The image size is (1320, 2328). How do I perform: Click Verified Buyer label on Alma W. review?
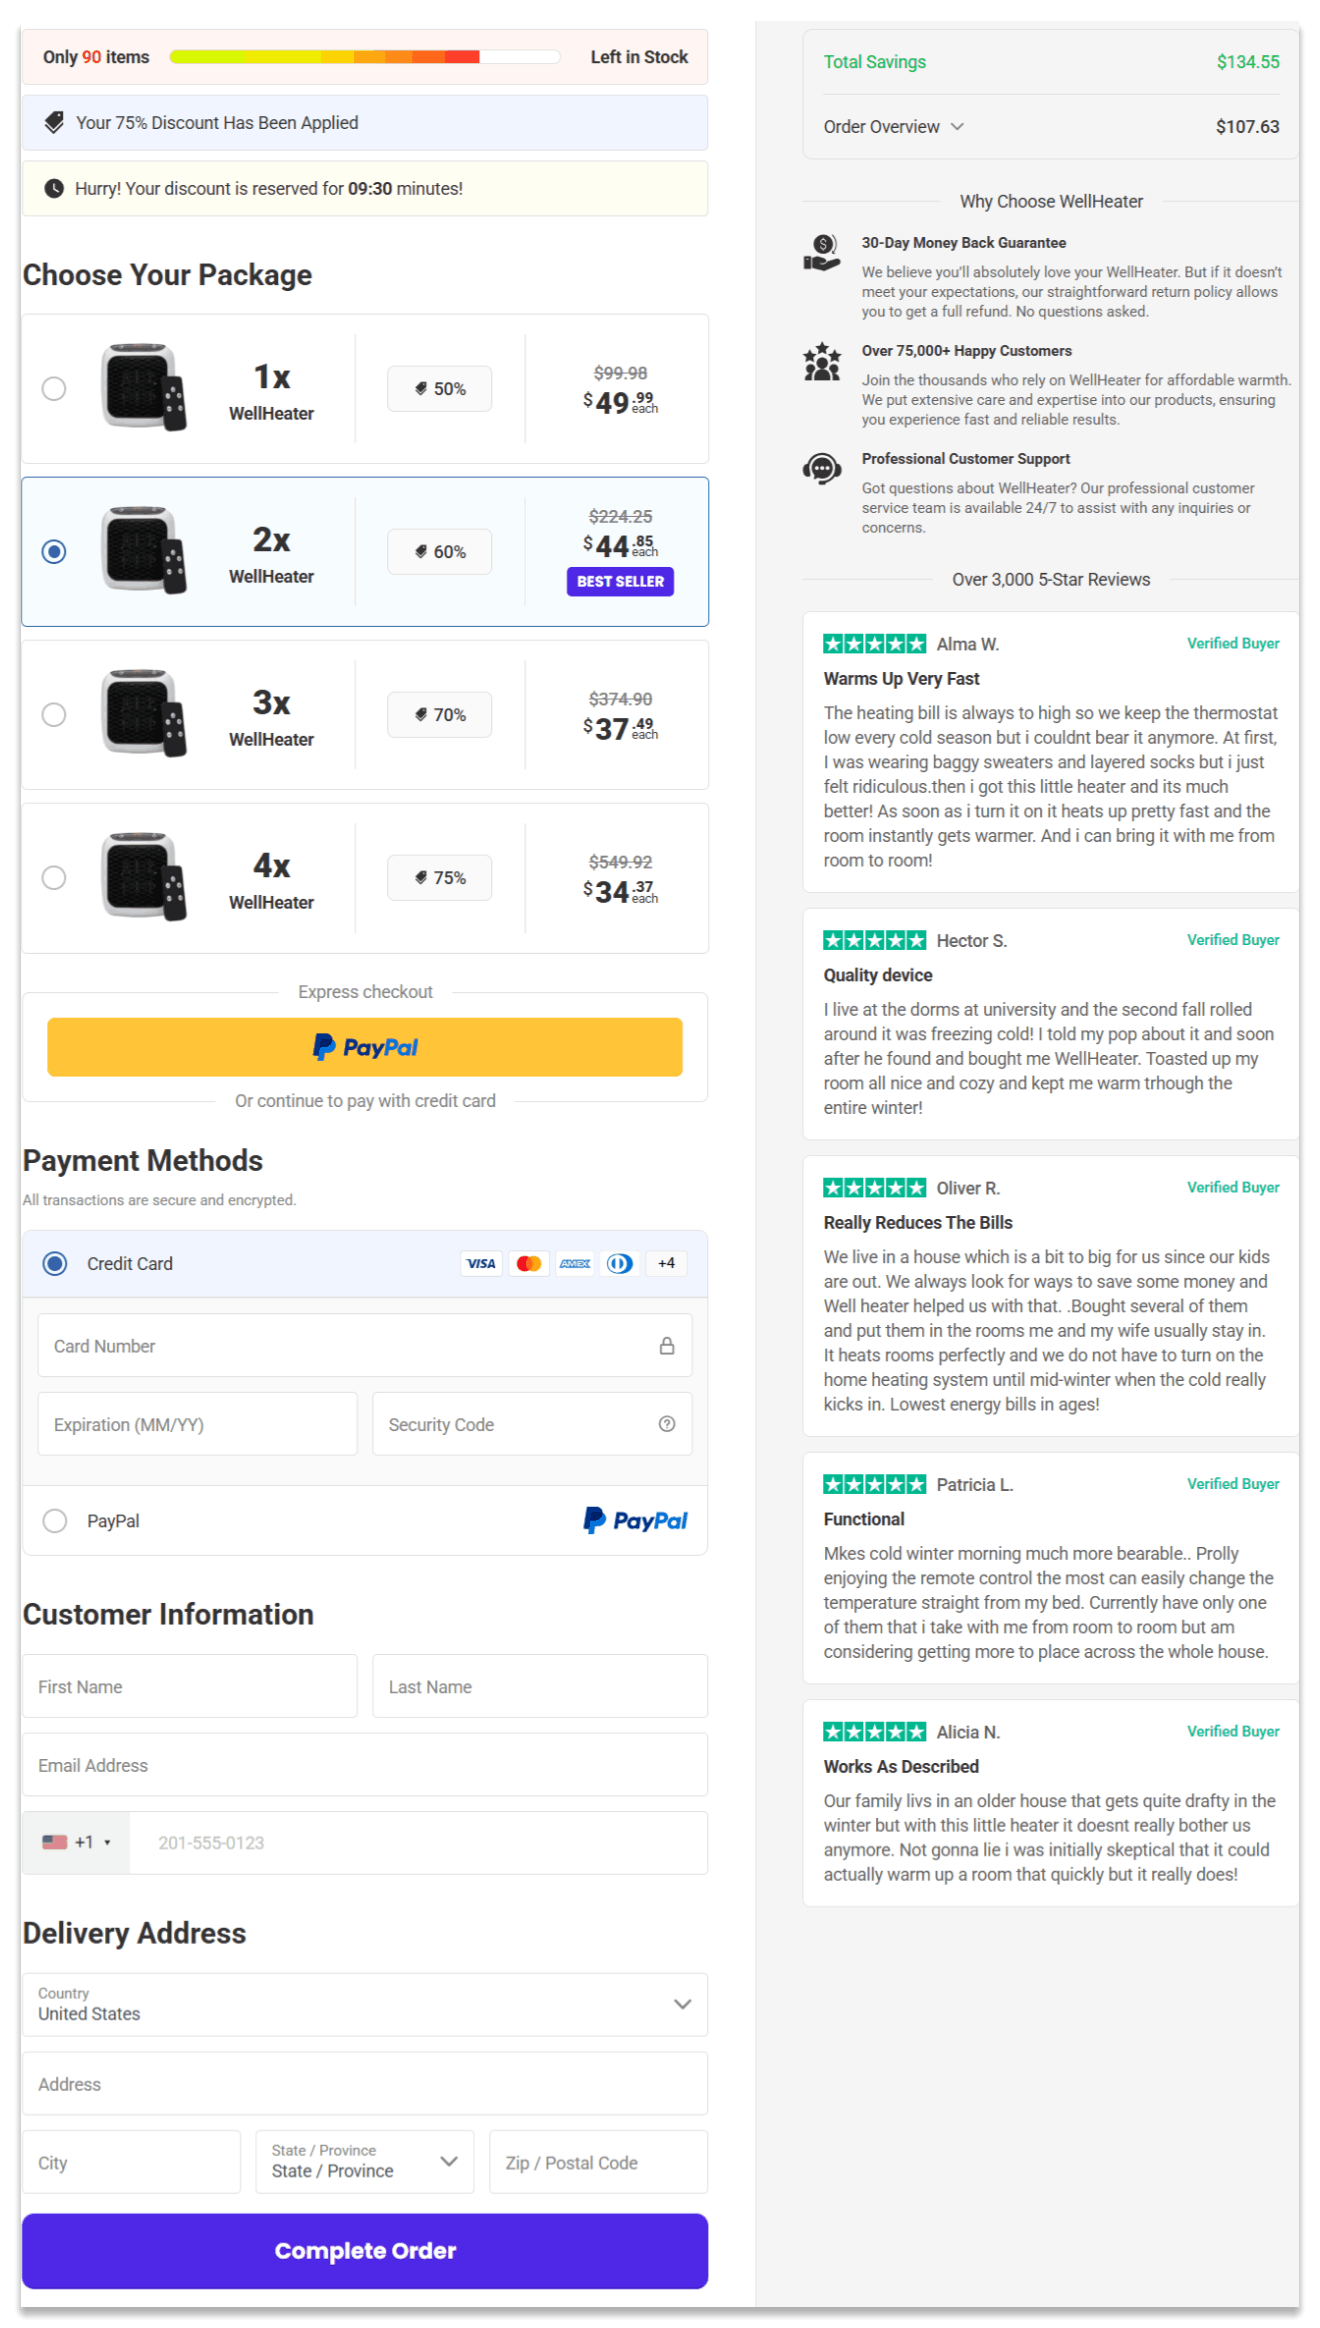1233,643
